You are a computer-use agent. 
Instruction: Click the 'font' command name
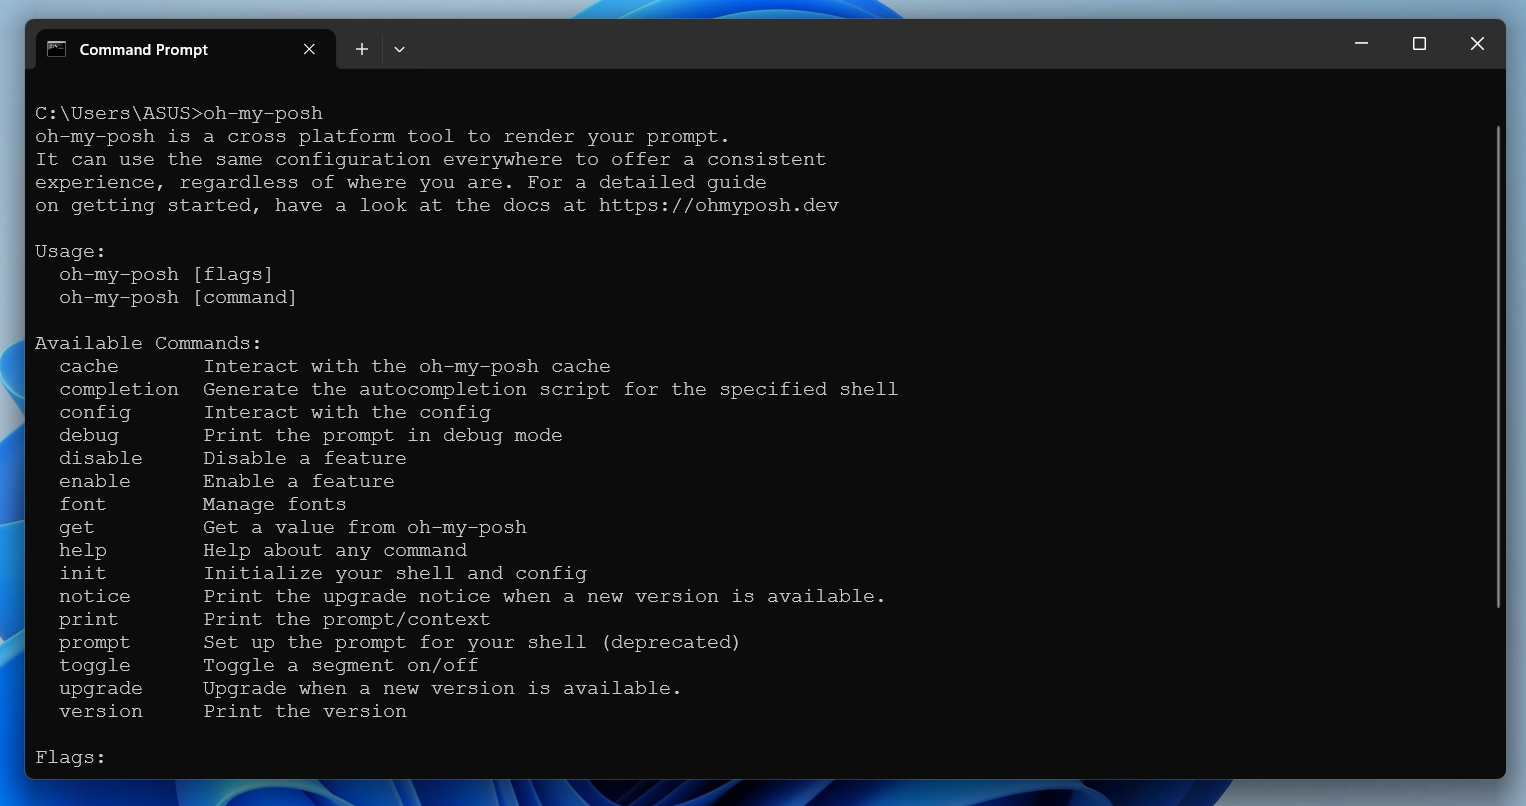(83, 505)
